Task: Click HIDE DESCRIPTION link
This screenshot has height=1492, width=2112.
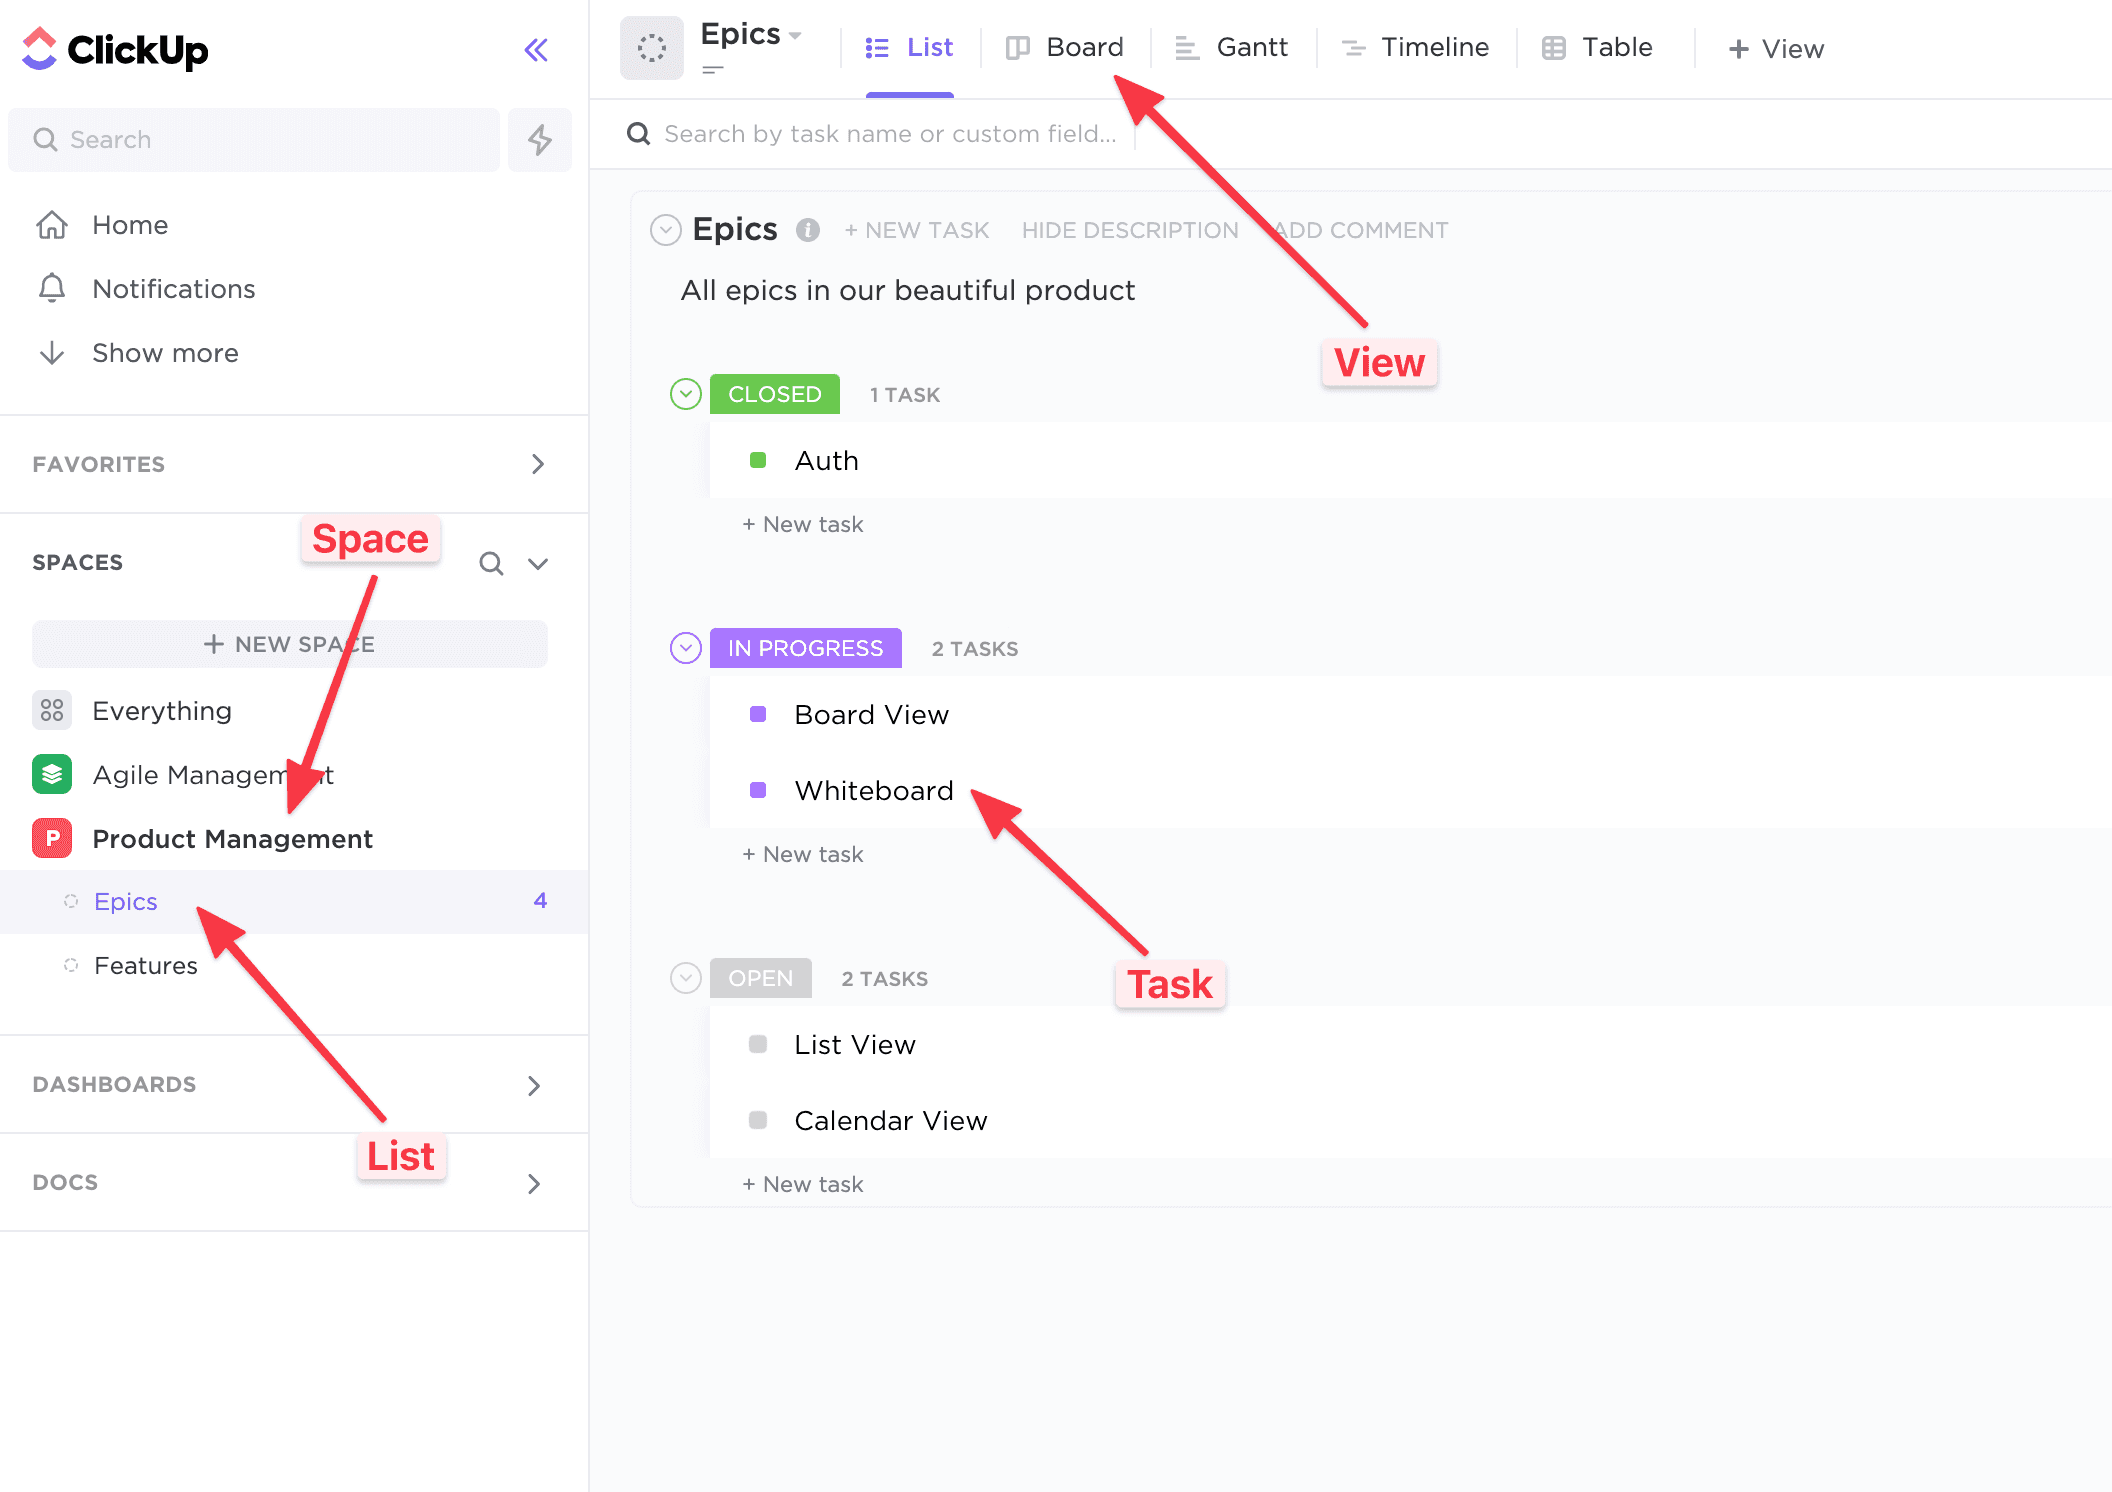Action: 1130,229
